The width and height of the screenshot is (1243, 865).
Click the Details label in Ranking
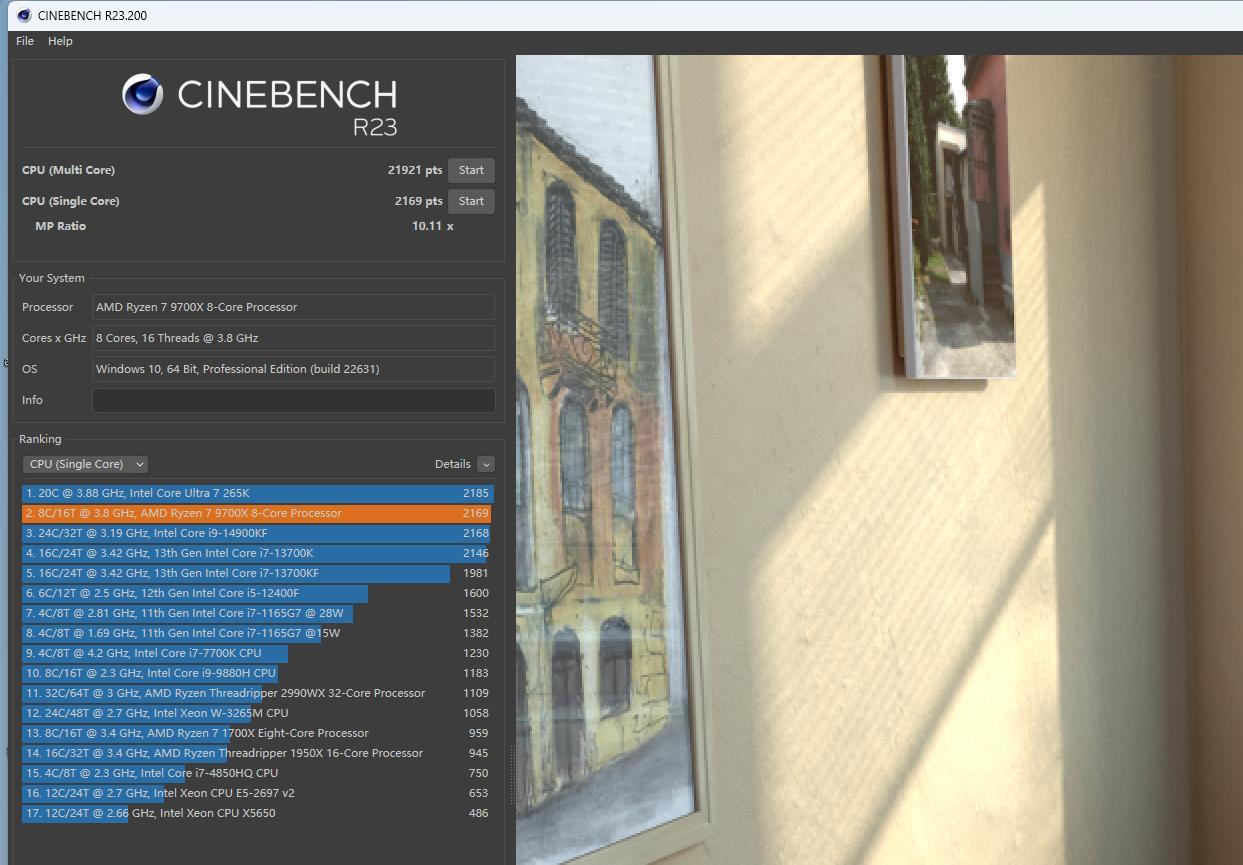point(452,464)
